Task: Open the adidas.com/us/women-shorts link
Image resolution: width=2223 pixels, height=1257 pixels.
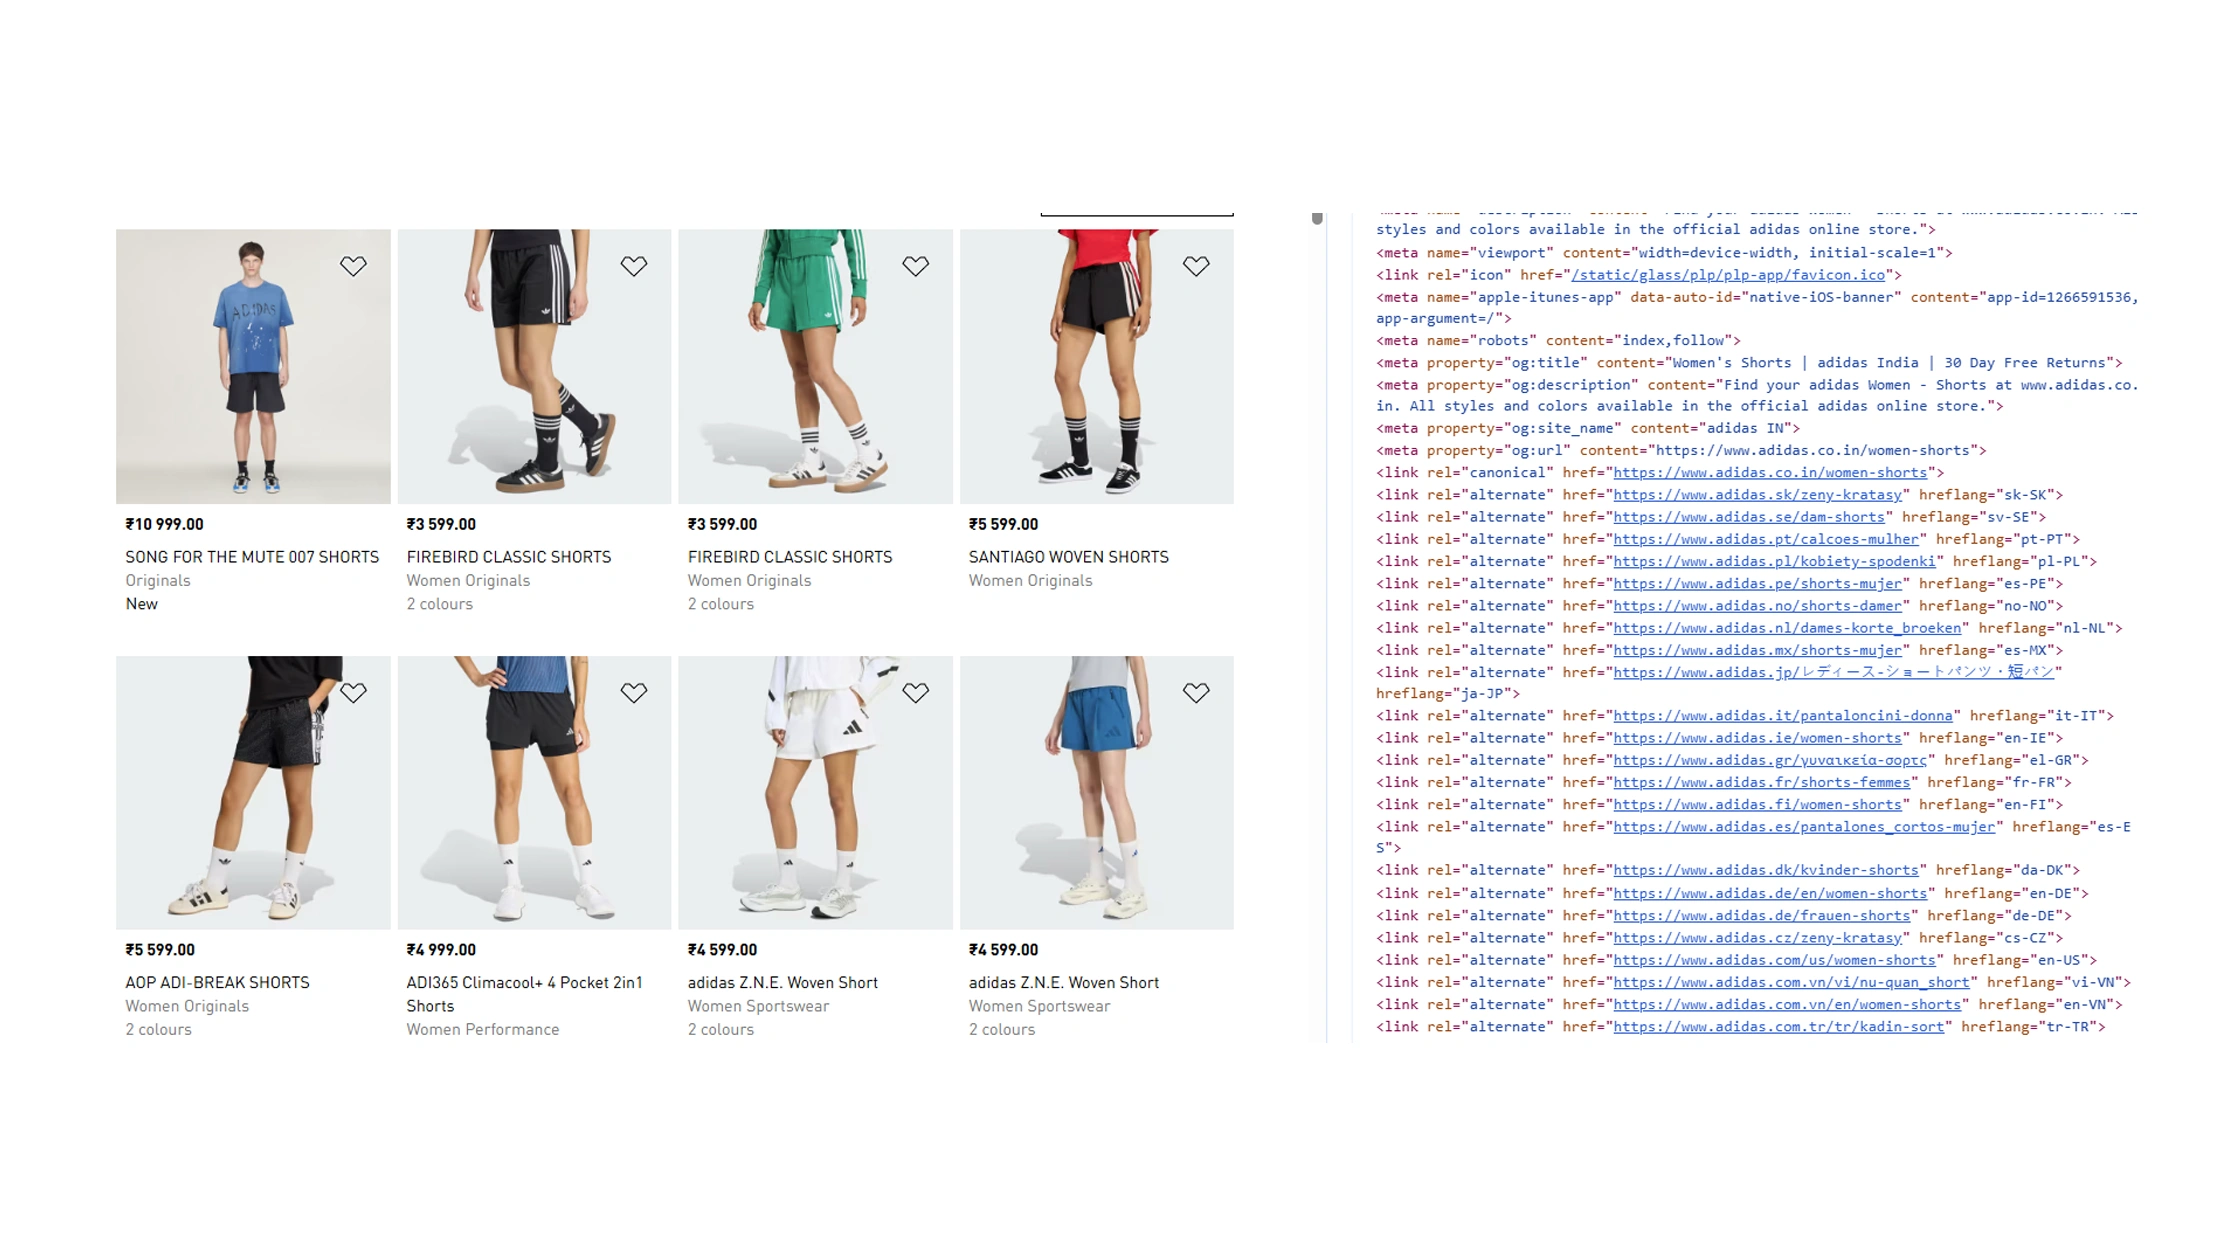Action: [x=1773, y=960]
